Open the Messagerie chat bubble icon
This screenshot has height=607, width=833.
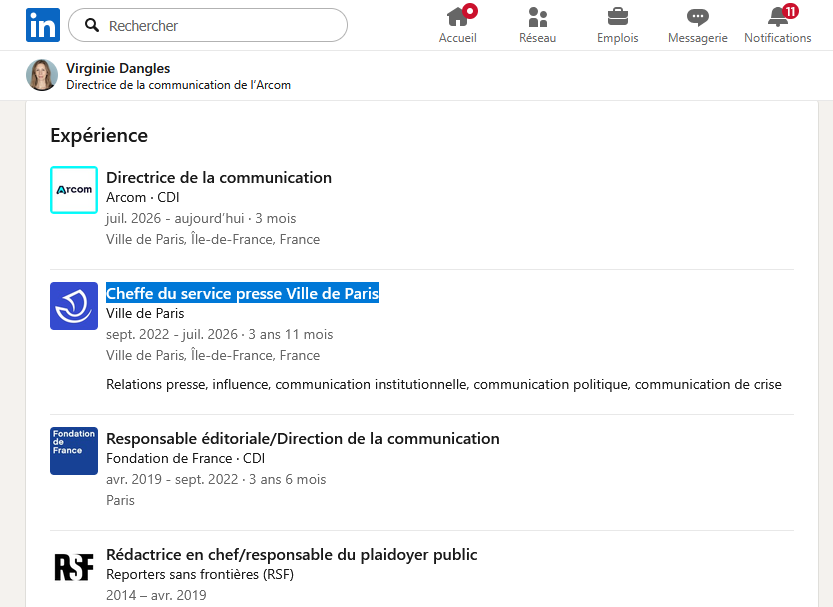[x=698, y=17]
